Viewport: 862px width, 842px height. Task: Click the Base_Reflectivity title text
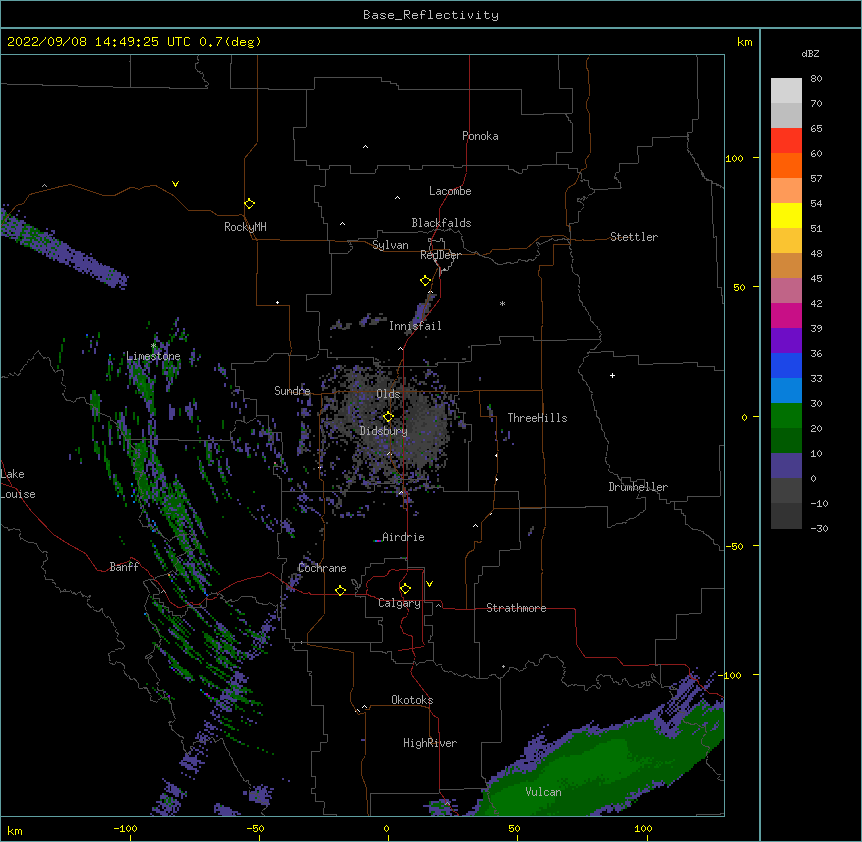tap(431, 15)
